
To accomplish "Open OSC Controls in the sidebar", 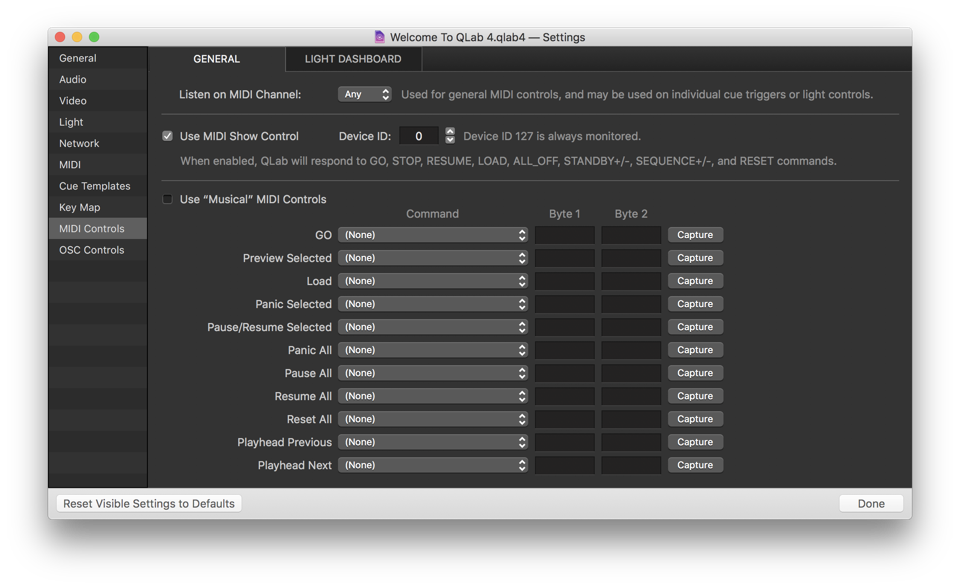I will 92,250.
